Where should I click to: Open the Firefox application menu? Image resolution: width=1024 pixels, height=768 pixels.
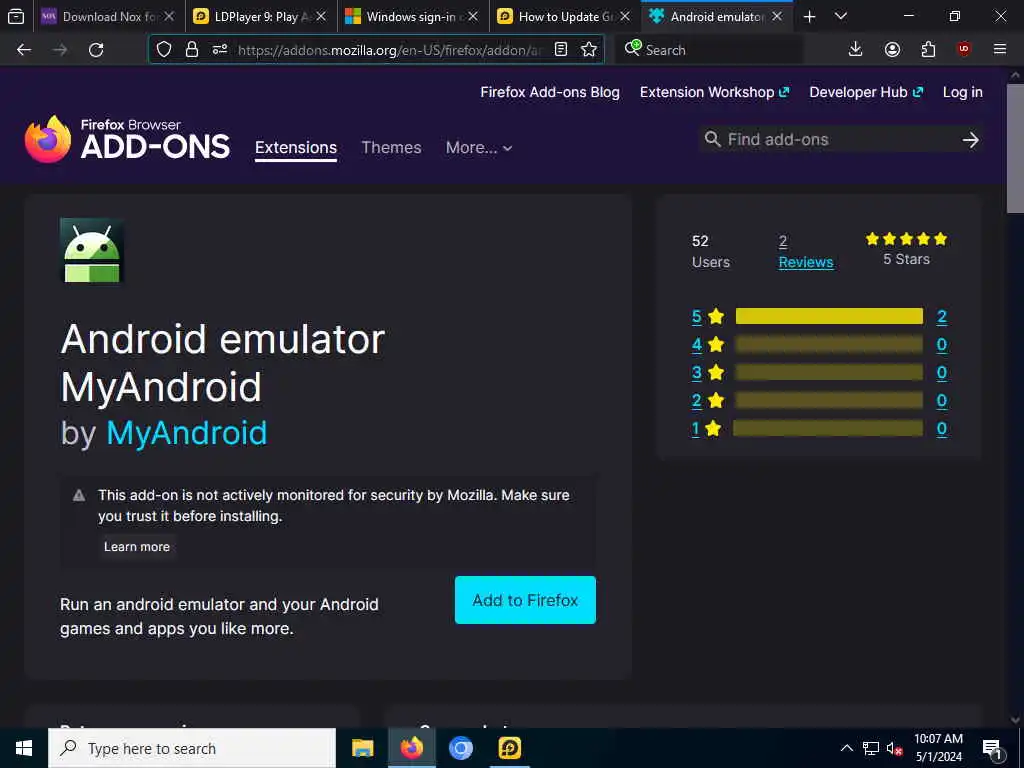point(1000,49)
